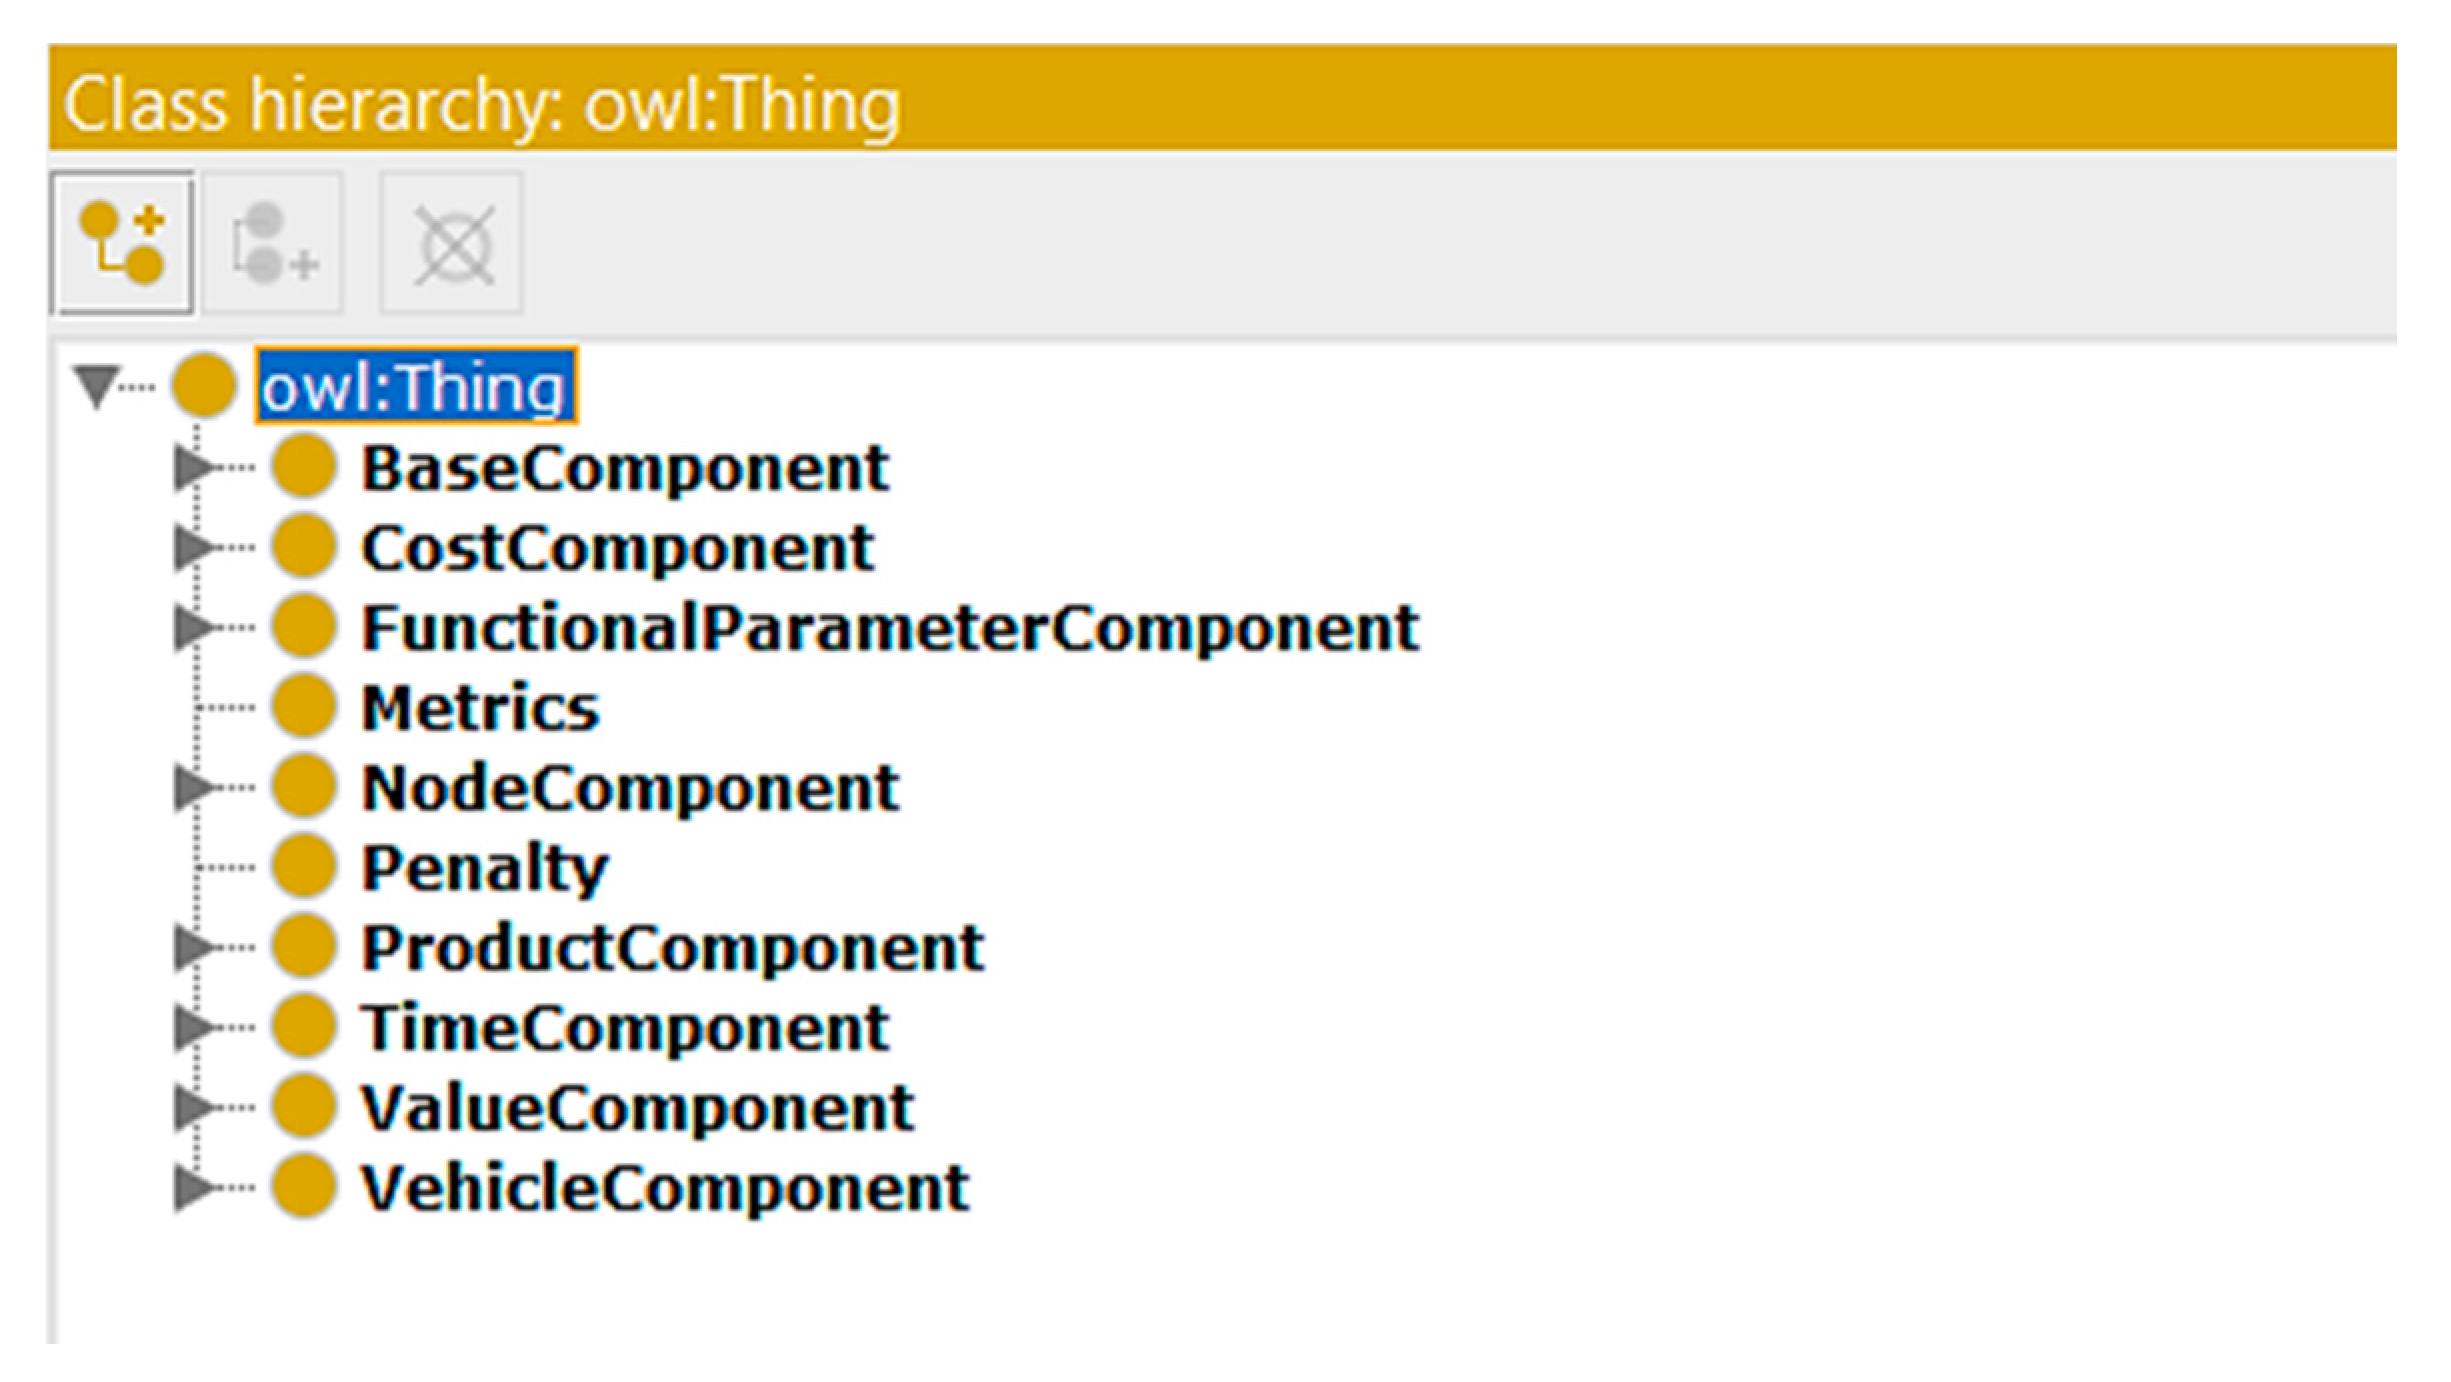The width and height of the screenshot is (2451, 1382).
Task: Click the Penalty class circle icon
Action: (x=303, y=867)
